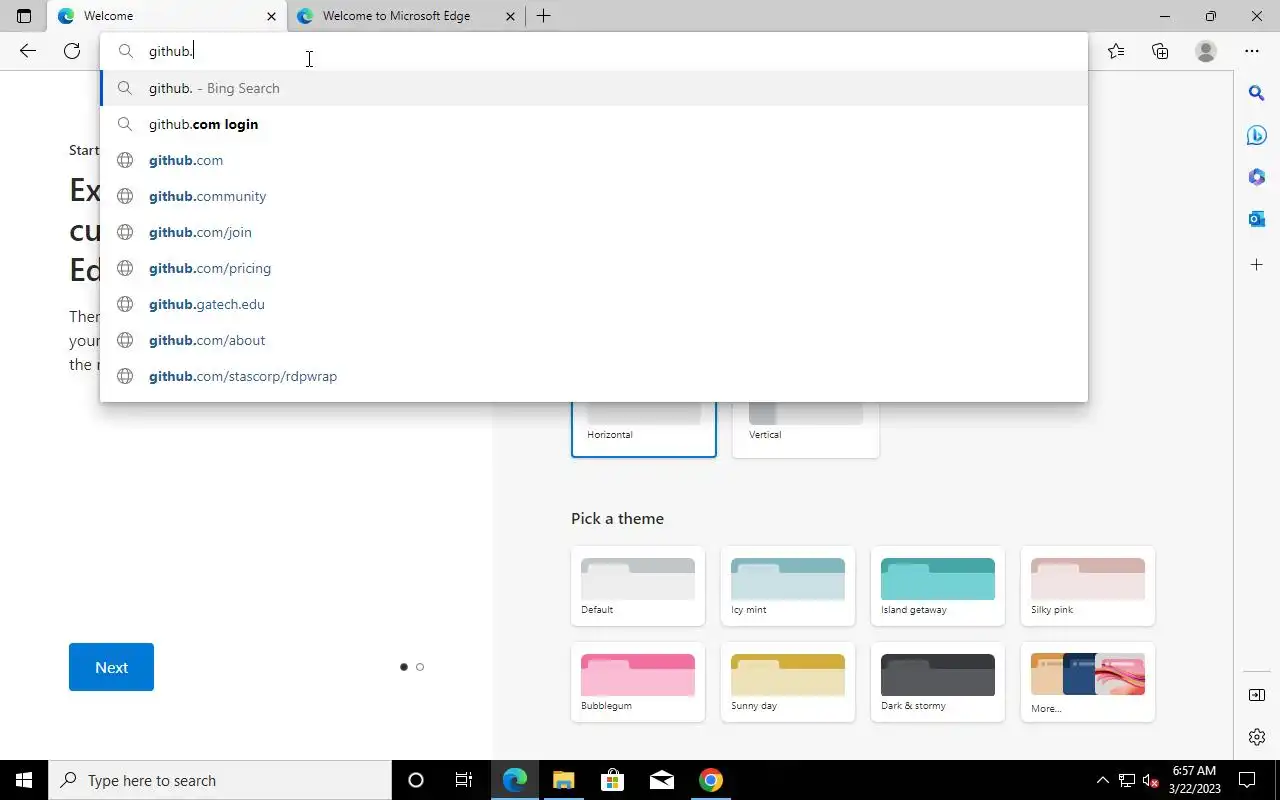1280x800 pixels.
Task: Open the network icon in system tray
Action: tap(1127, 780)
